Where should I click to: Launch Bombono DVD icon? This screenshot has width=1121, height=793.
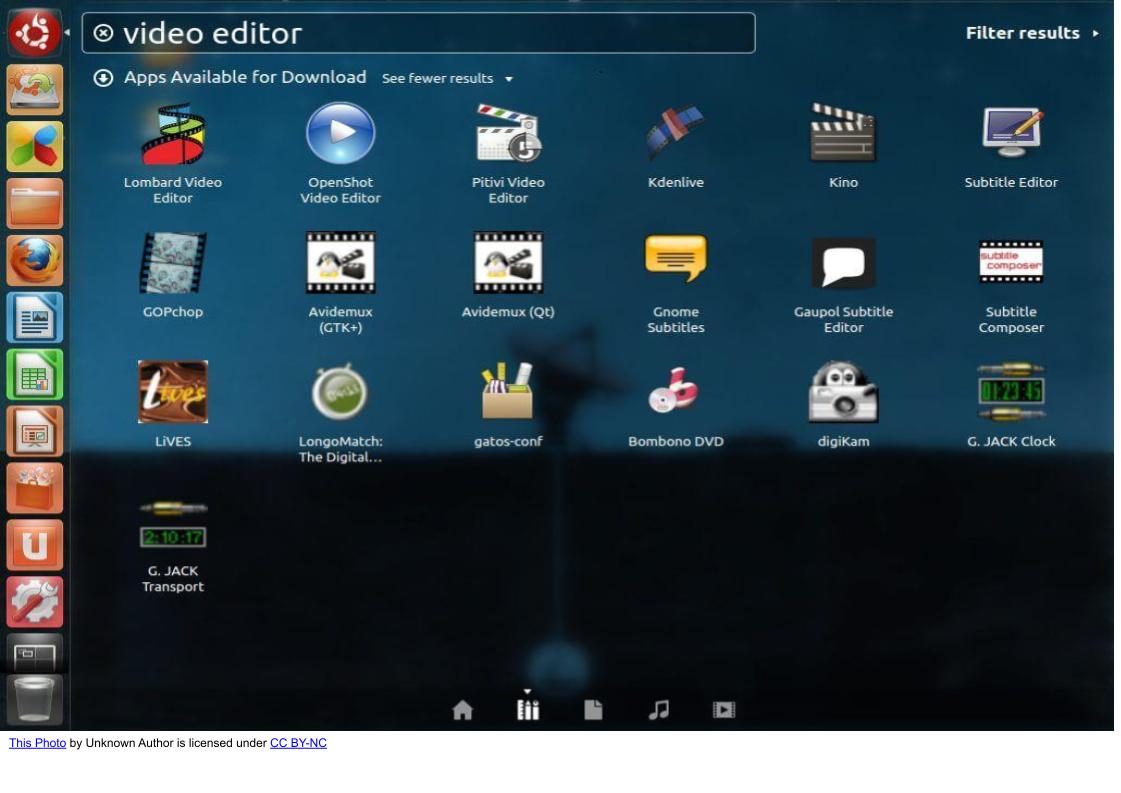point(673,390)
